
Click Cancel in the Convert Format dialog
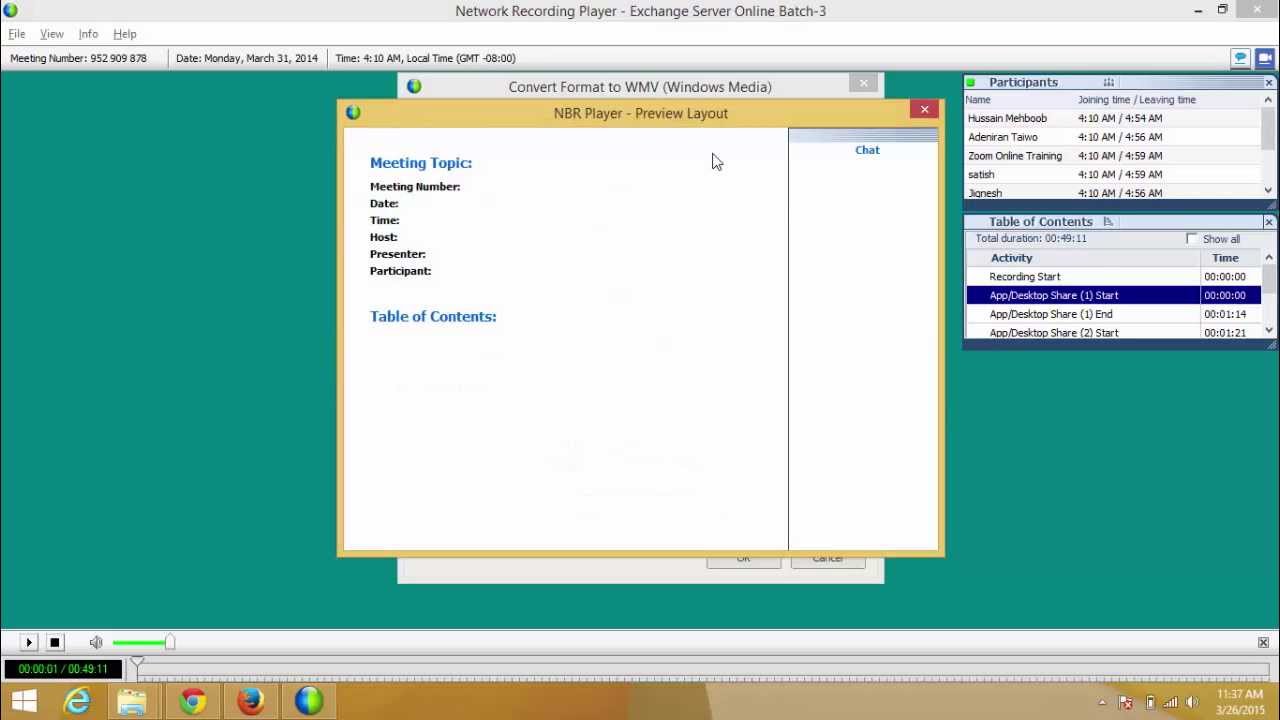pos(828,560)
